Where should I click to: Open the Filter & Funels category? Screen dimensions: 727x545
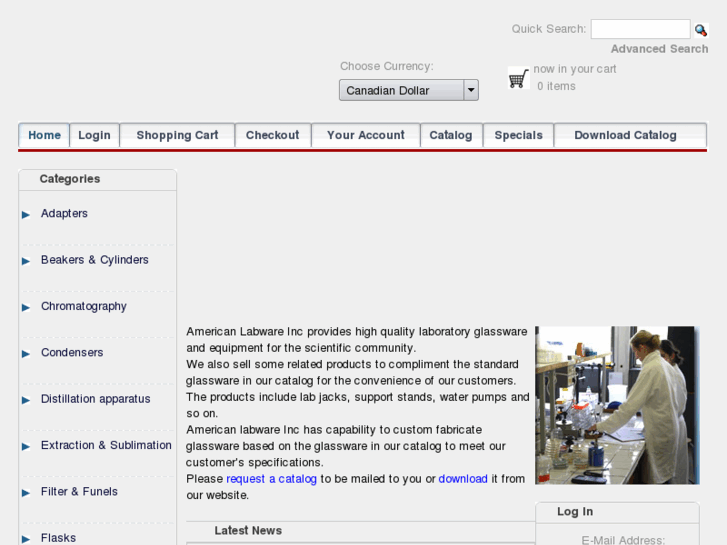coord(79,492)
